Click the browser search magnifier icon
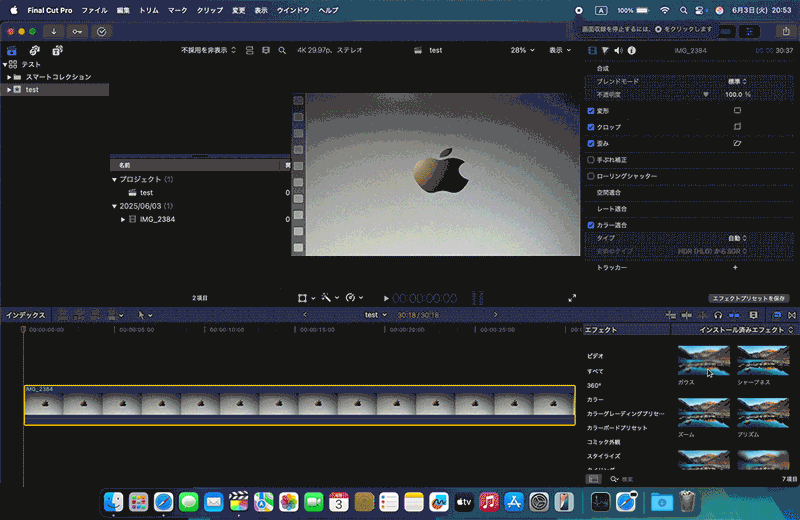 (283, 50)
